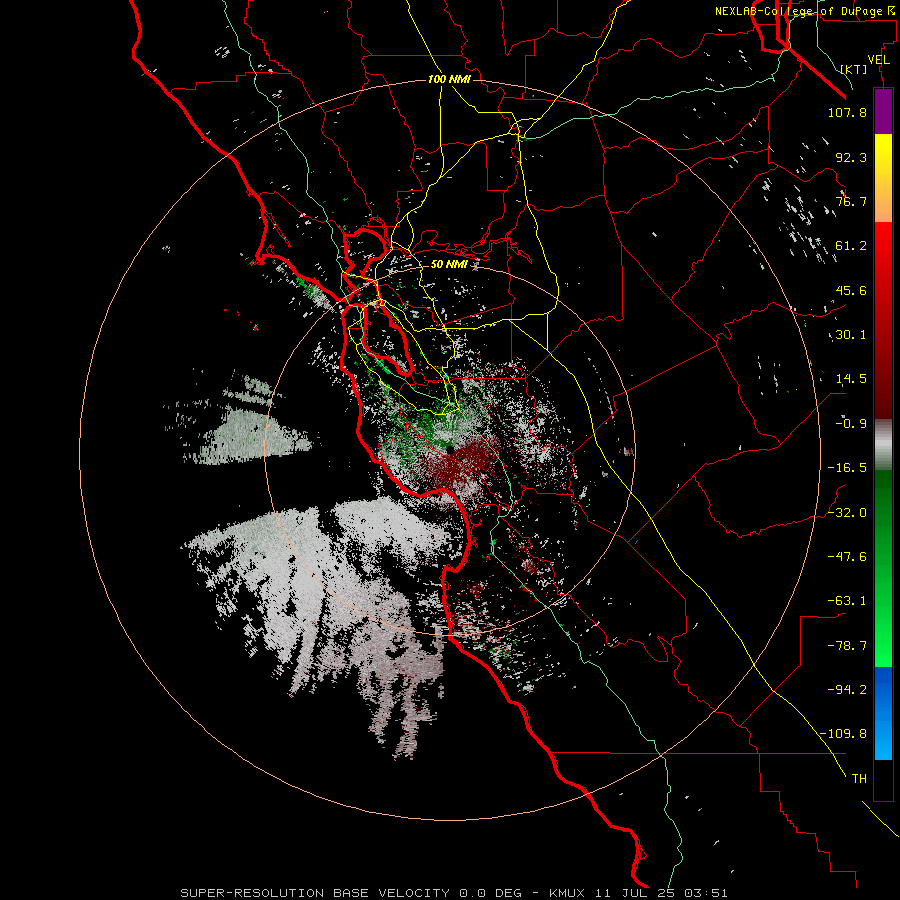Click the 45.6 legend value

pyautogui.click(x=851, y=290)
